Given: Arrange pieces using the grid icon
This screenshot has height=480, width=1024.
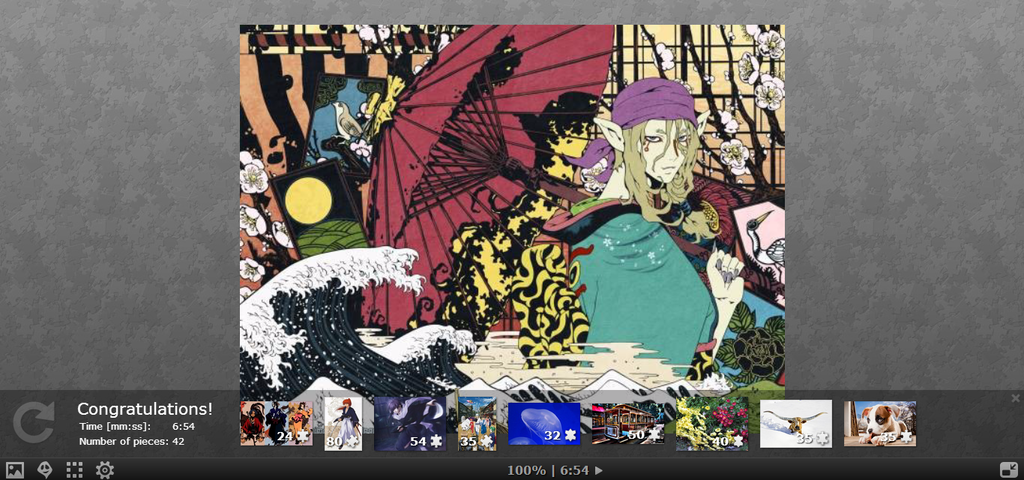Looking at the screenshot, I should pyautogui.click(x=74, y=470).
